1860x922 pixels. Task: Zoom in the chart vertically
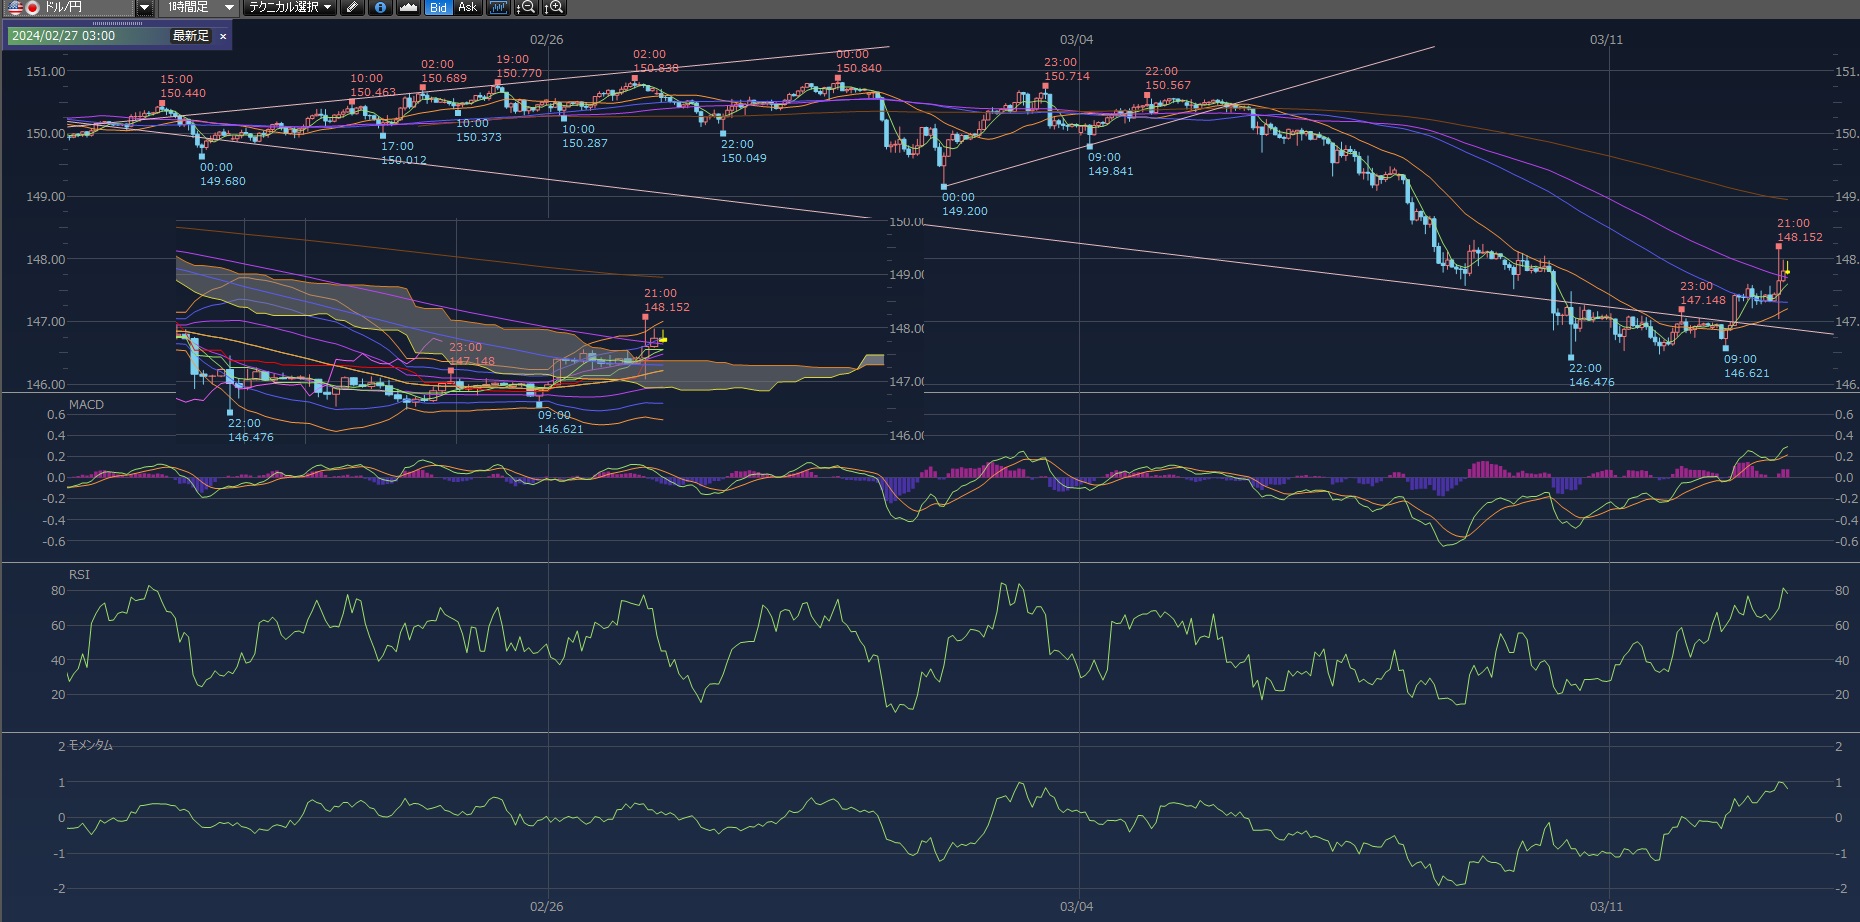pyautogui.click(x=554, y=8)
